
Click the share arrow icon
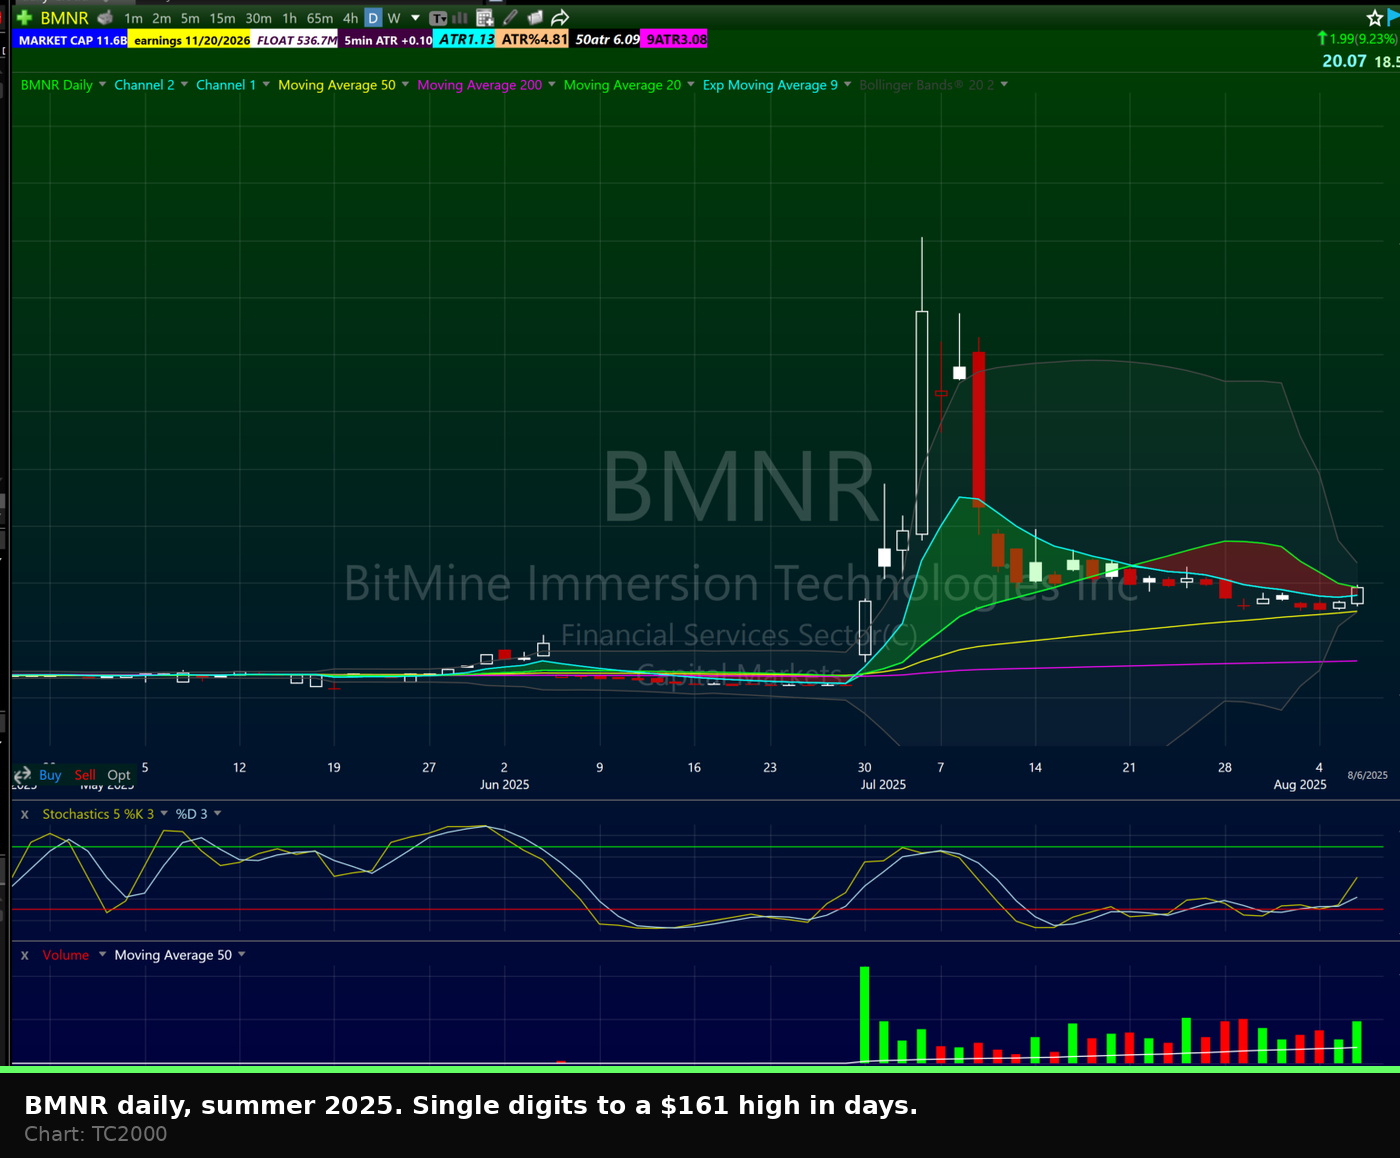click(560, 18)
